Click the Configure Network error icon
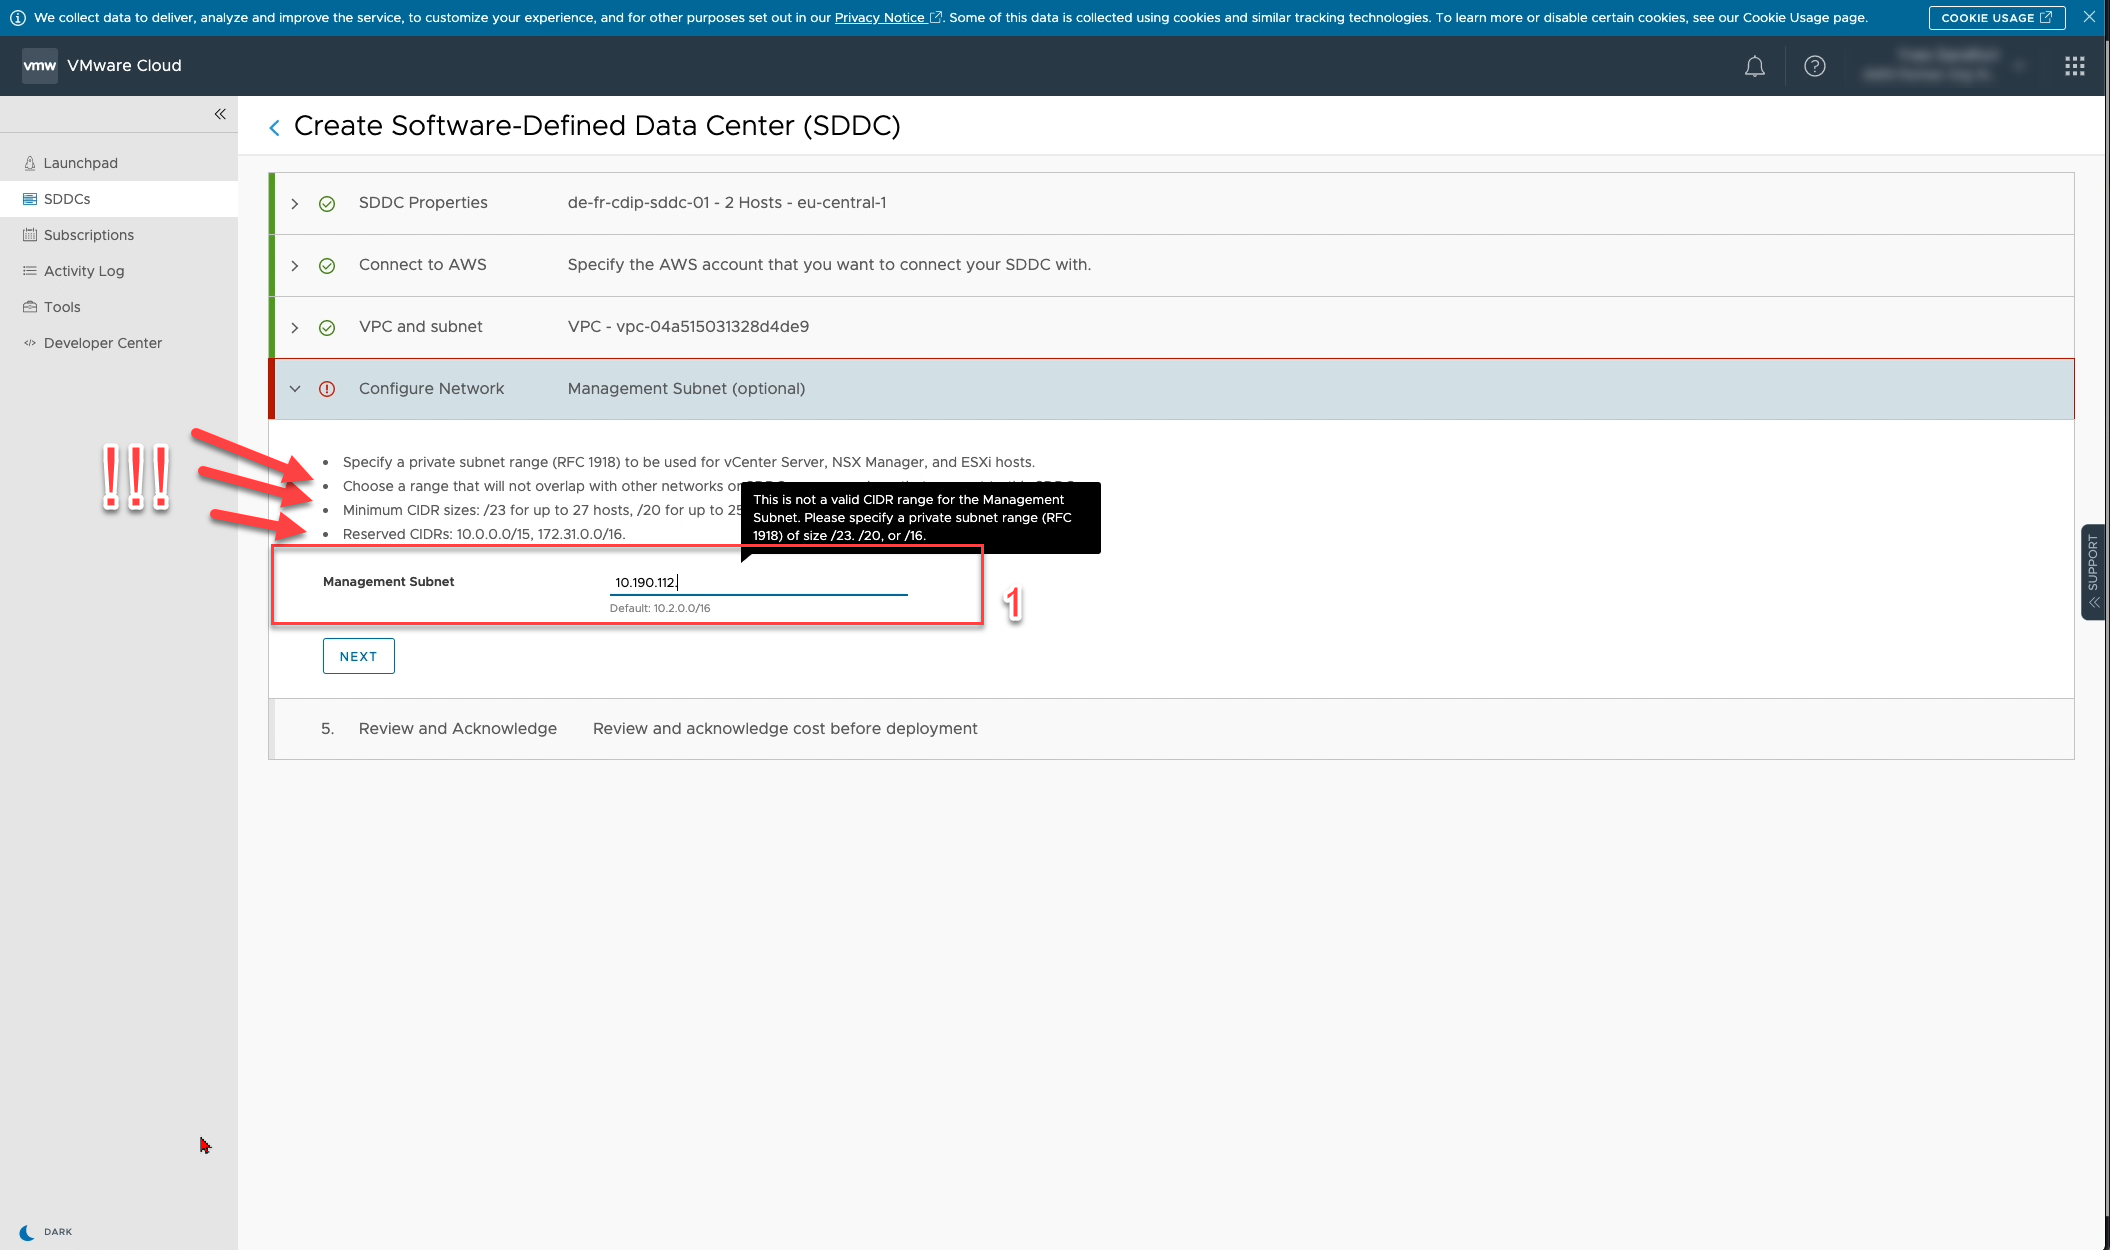Screen dimensions: 2110x1250 pyautogui.click(x=327, y=389)
